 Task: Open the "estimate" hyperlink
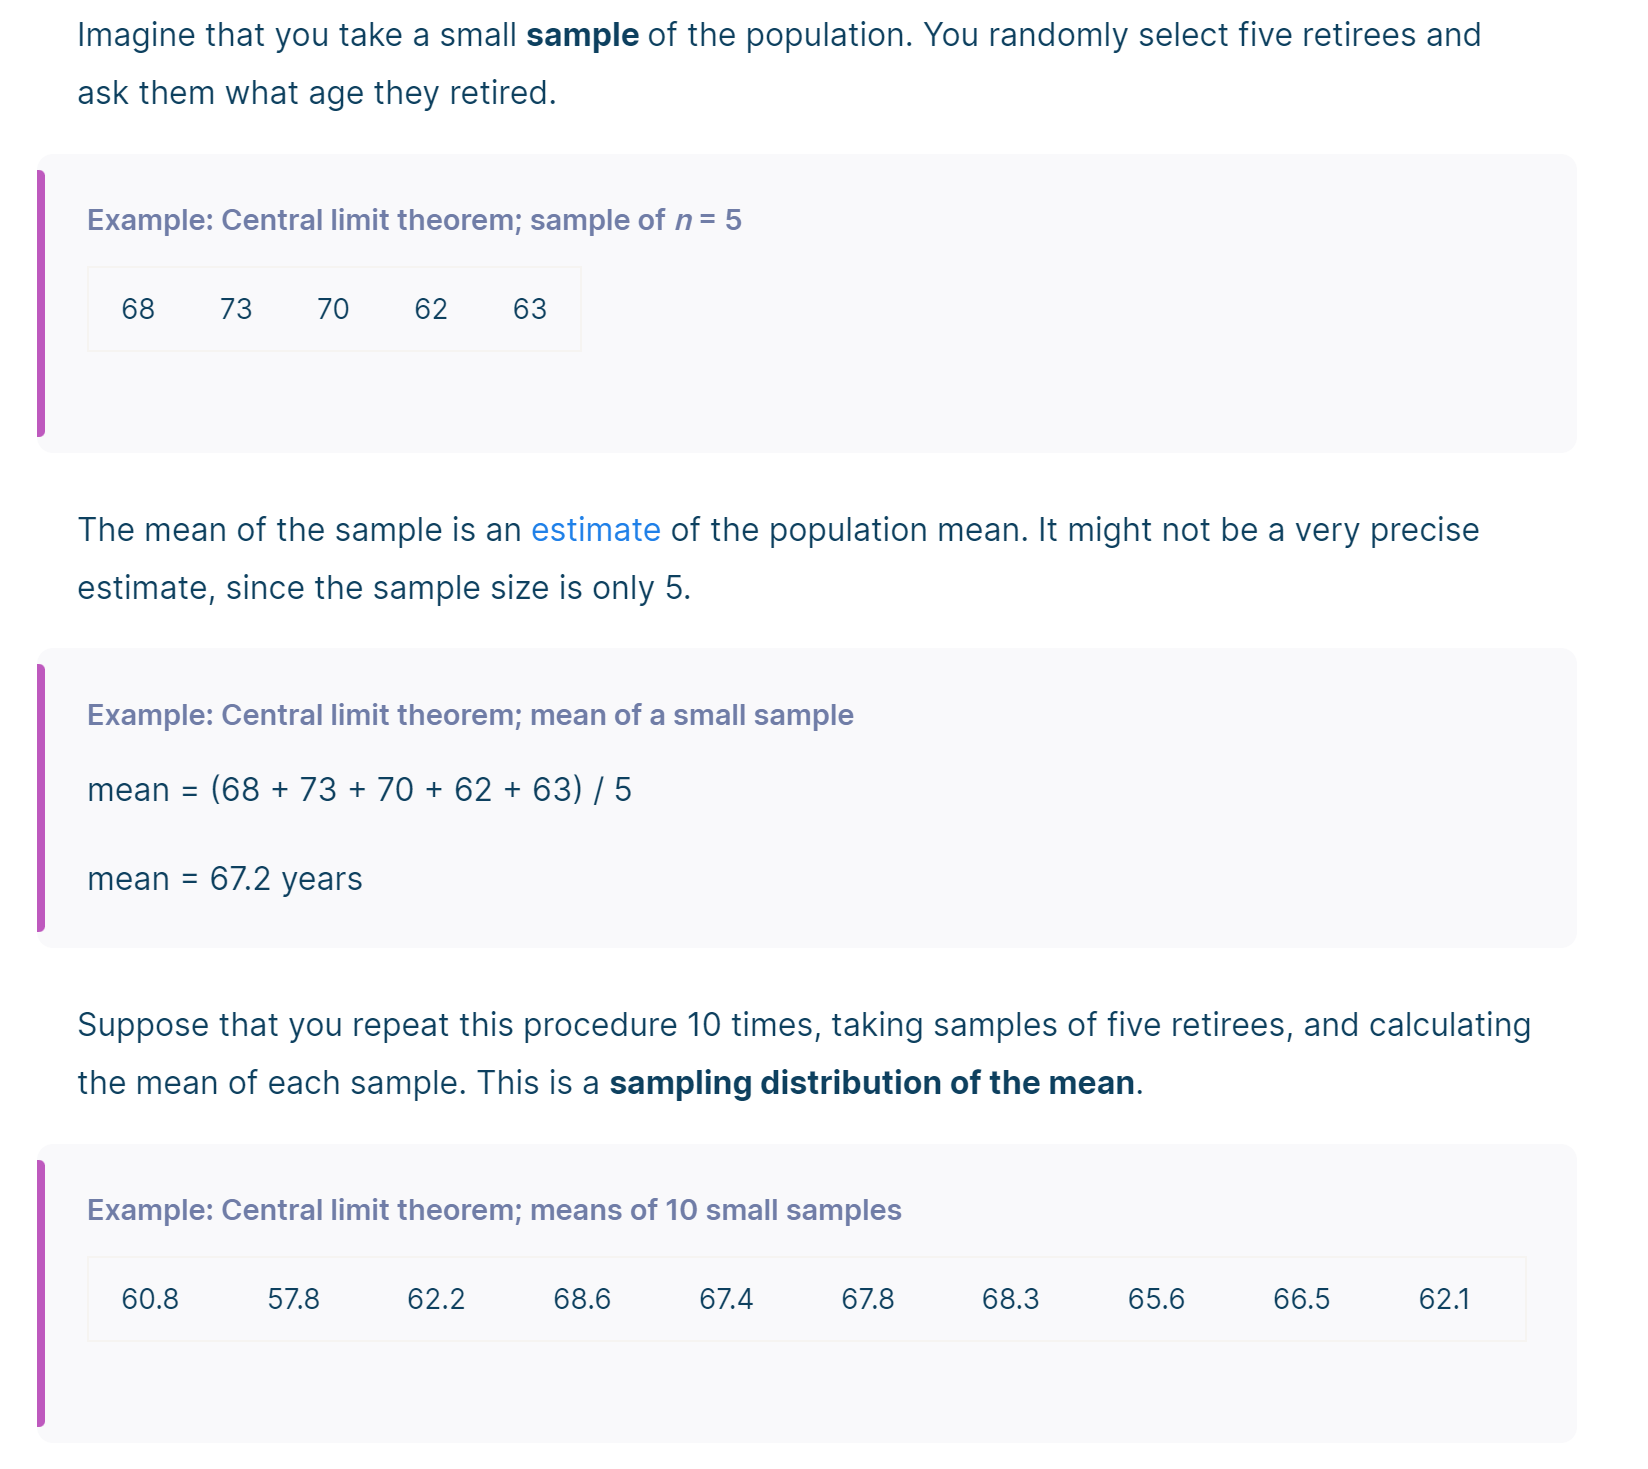pyautogui.click(x=595, y=530)
